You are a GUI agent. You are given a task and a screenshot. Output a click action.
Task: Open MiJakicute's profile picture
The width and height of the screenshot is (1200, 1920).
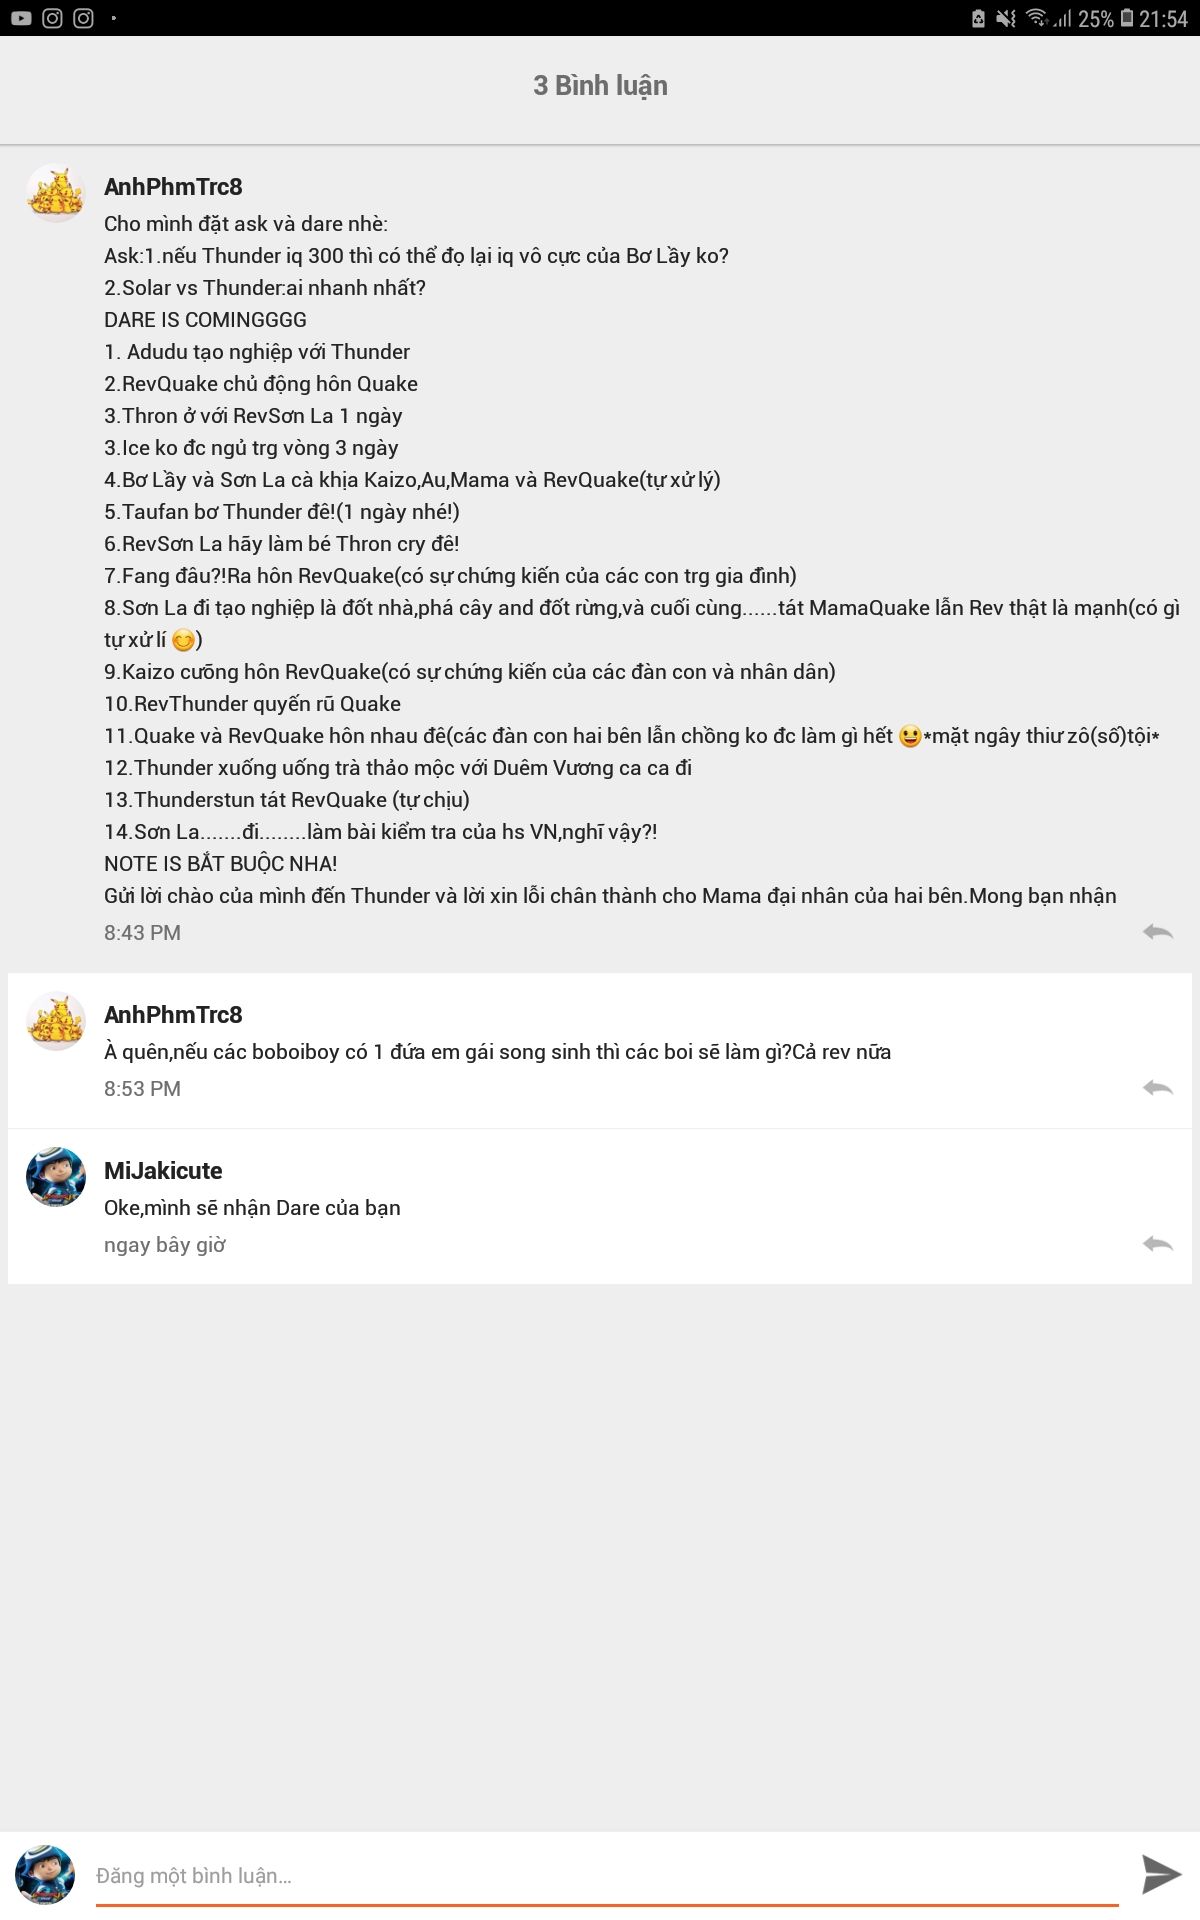pos(56,1177)
